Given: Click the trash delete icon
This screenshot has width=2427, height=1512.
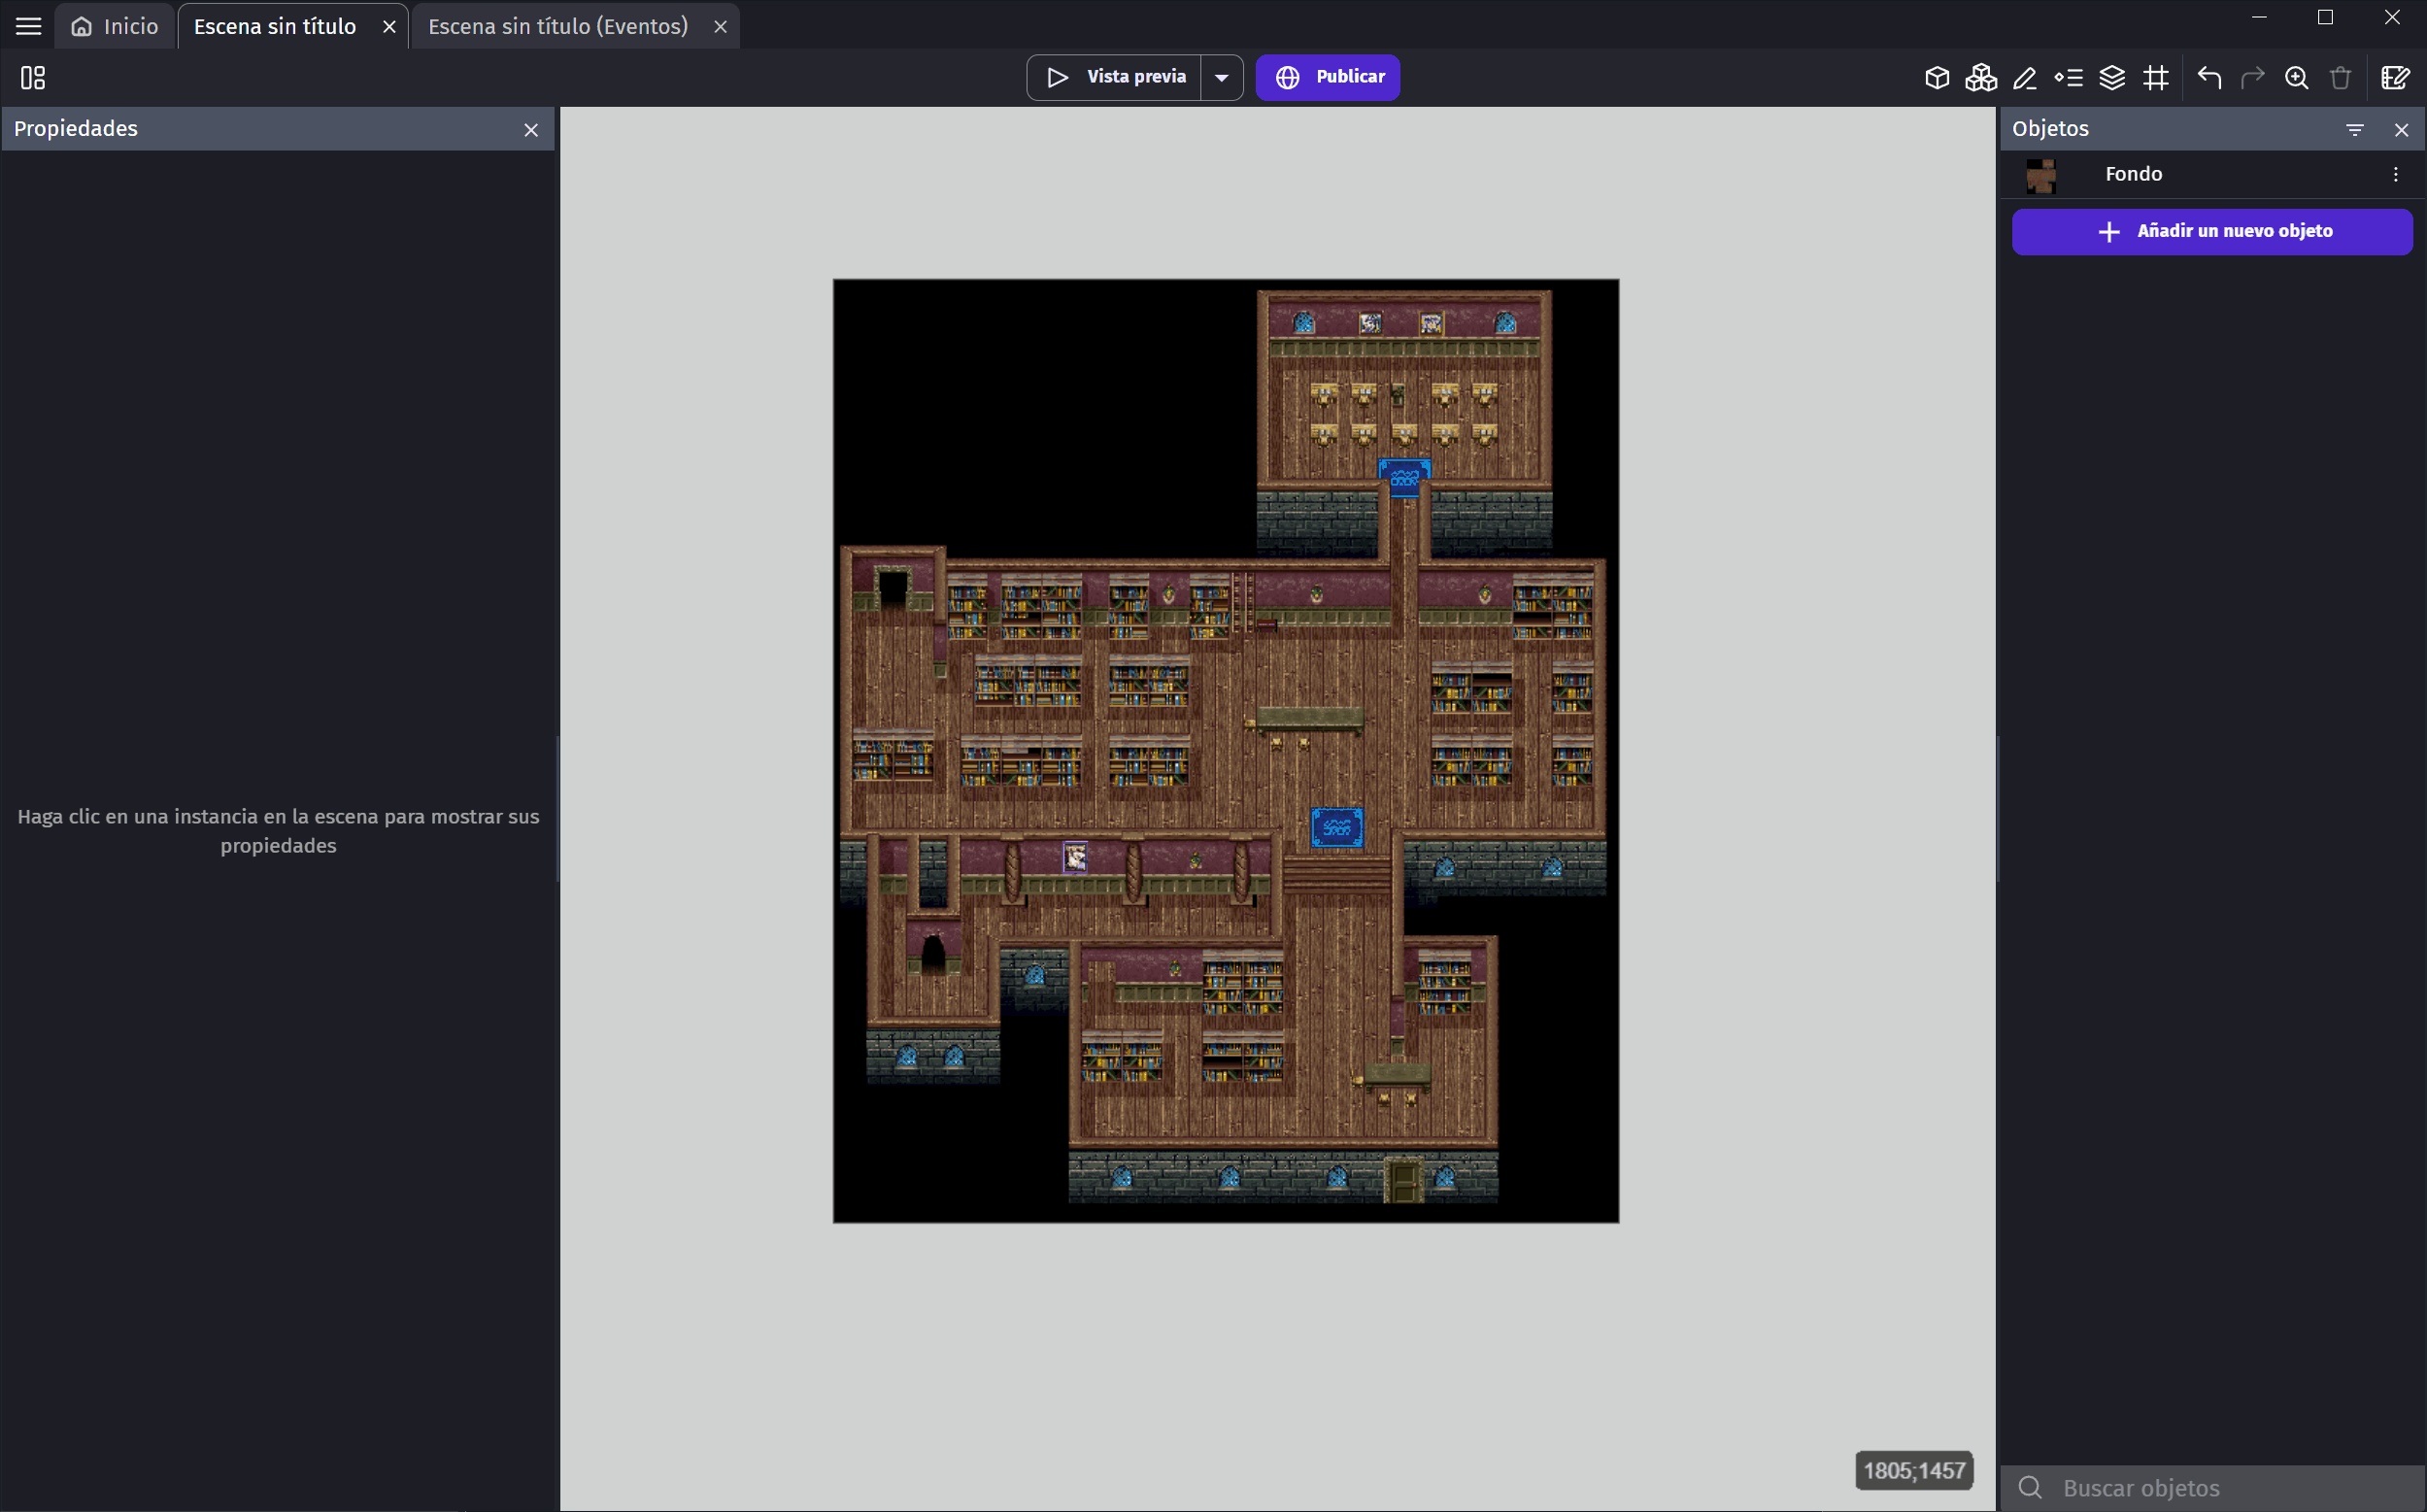Looking at the screenshot, I should tap(2341, 77).
